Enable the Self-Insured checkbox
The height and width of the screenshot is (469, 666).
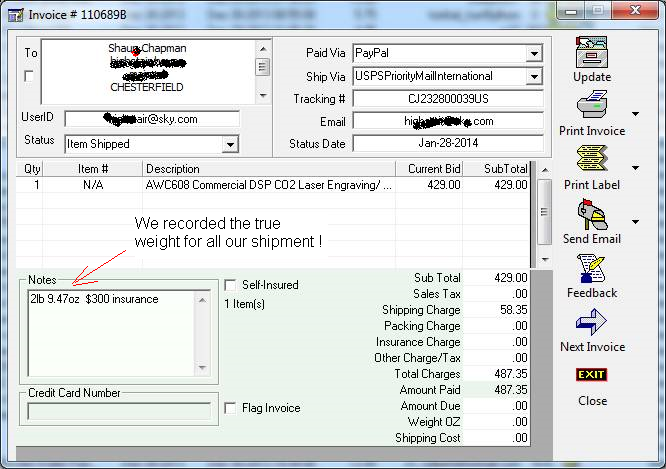[x=230, y=285]
